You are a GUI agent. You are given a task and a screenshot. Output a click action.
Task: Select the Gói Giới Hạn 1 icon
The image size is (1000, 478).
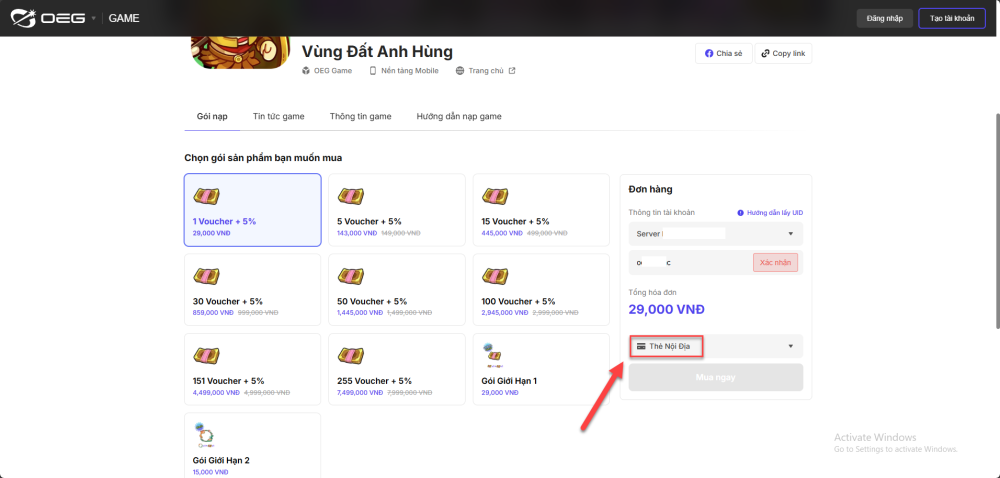point(494,355)
